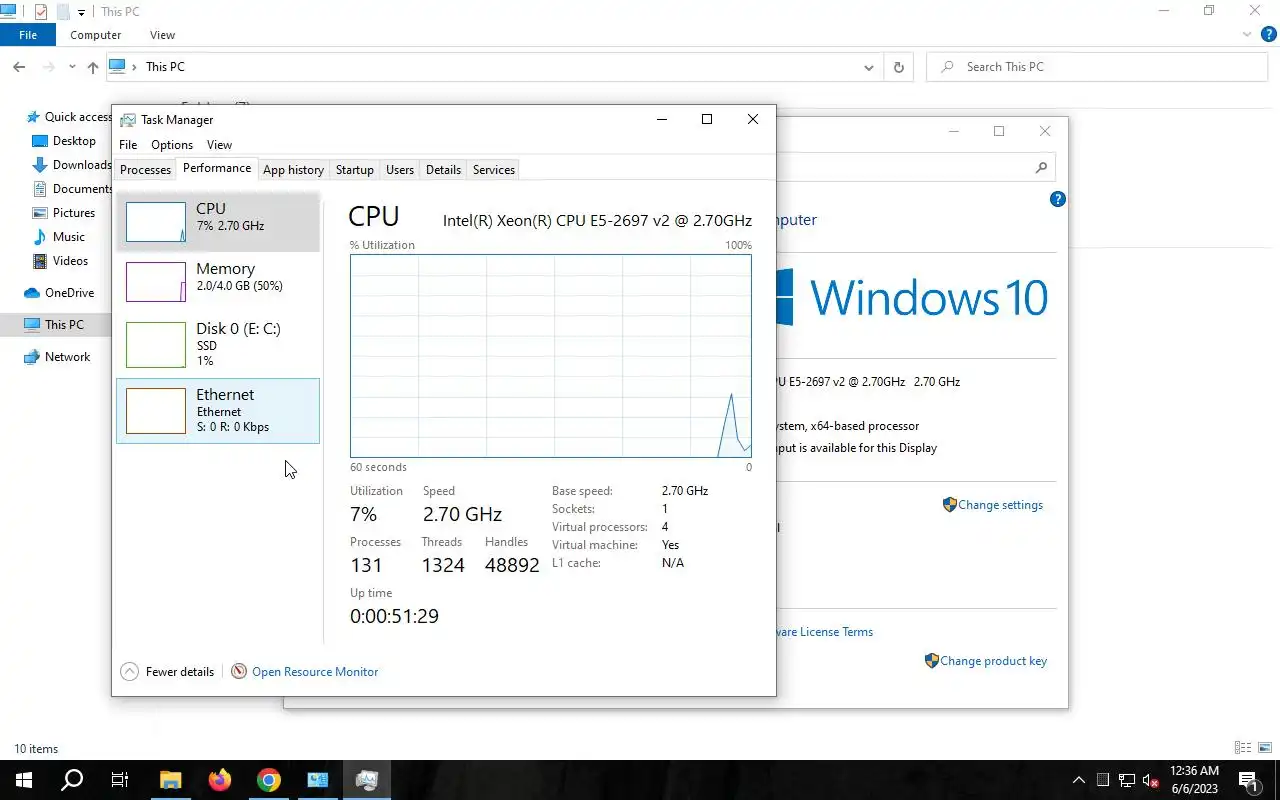The width and height of the screenshot is (1280, 800).
Task: Select Disk 0 (E: C:) performance item
Action: click(218, 344)
